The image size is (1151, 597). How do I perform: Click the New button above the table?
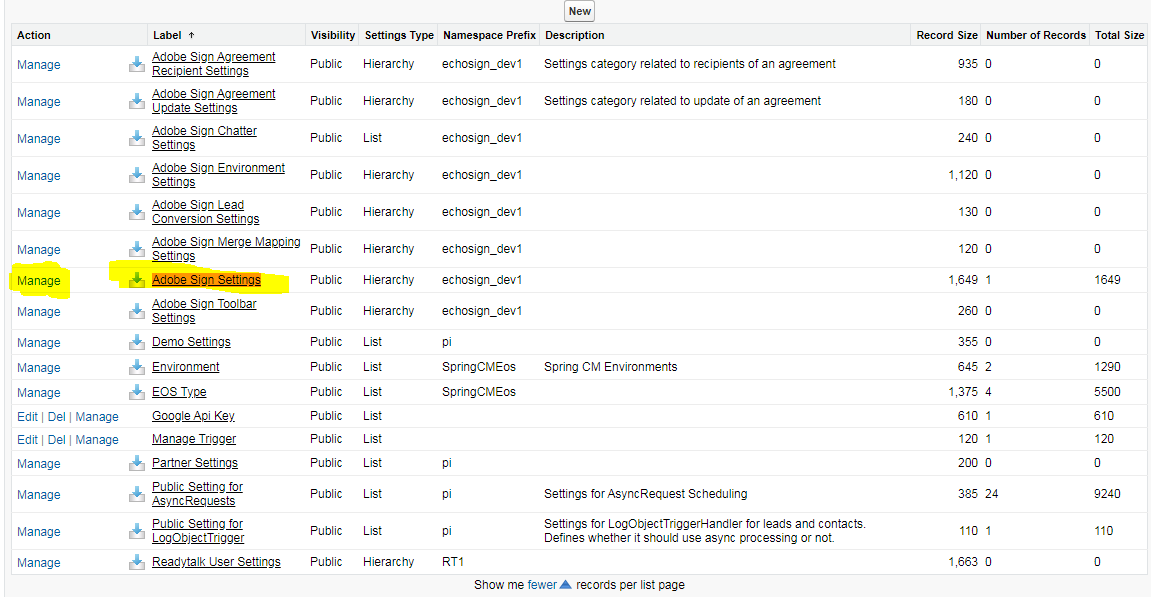[580, 11]
